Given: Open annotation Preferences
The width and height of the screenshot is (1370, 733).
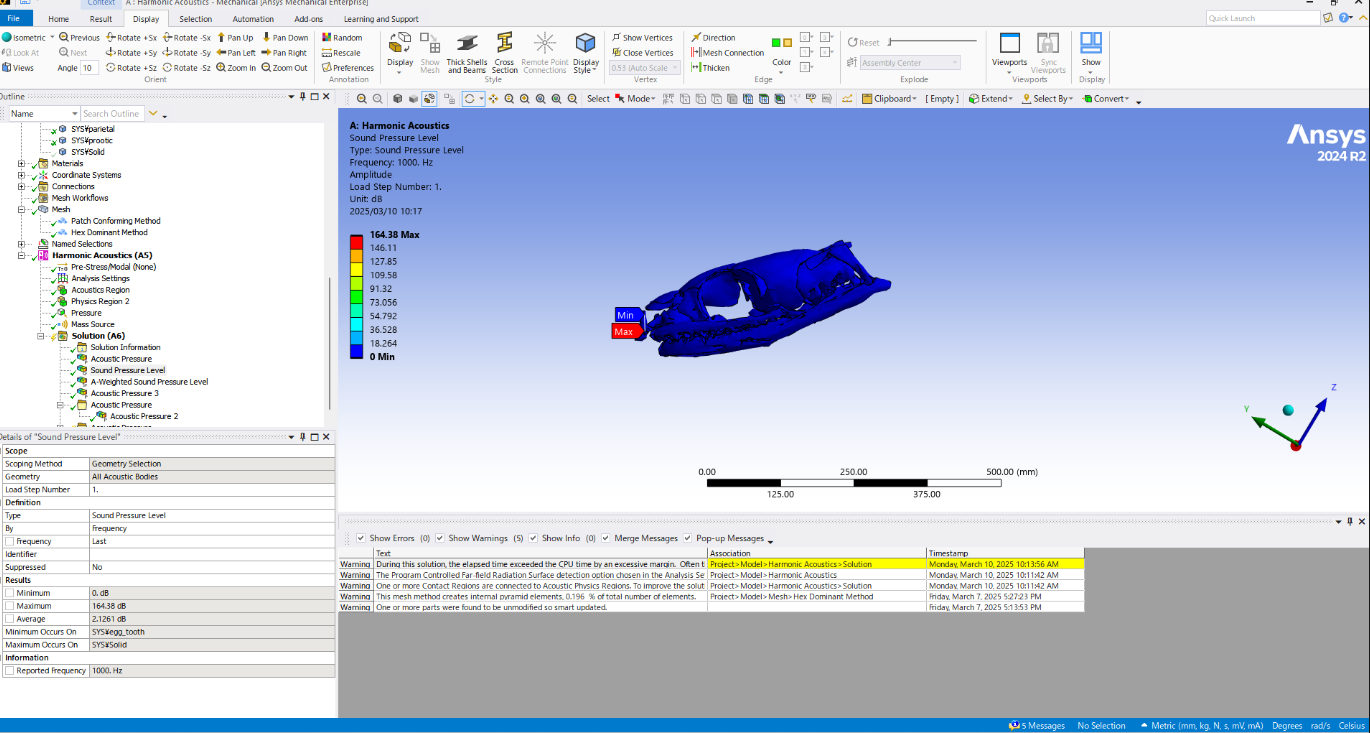Looking at the screenshot, I should (348, 68).
